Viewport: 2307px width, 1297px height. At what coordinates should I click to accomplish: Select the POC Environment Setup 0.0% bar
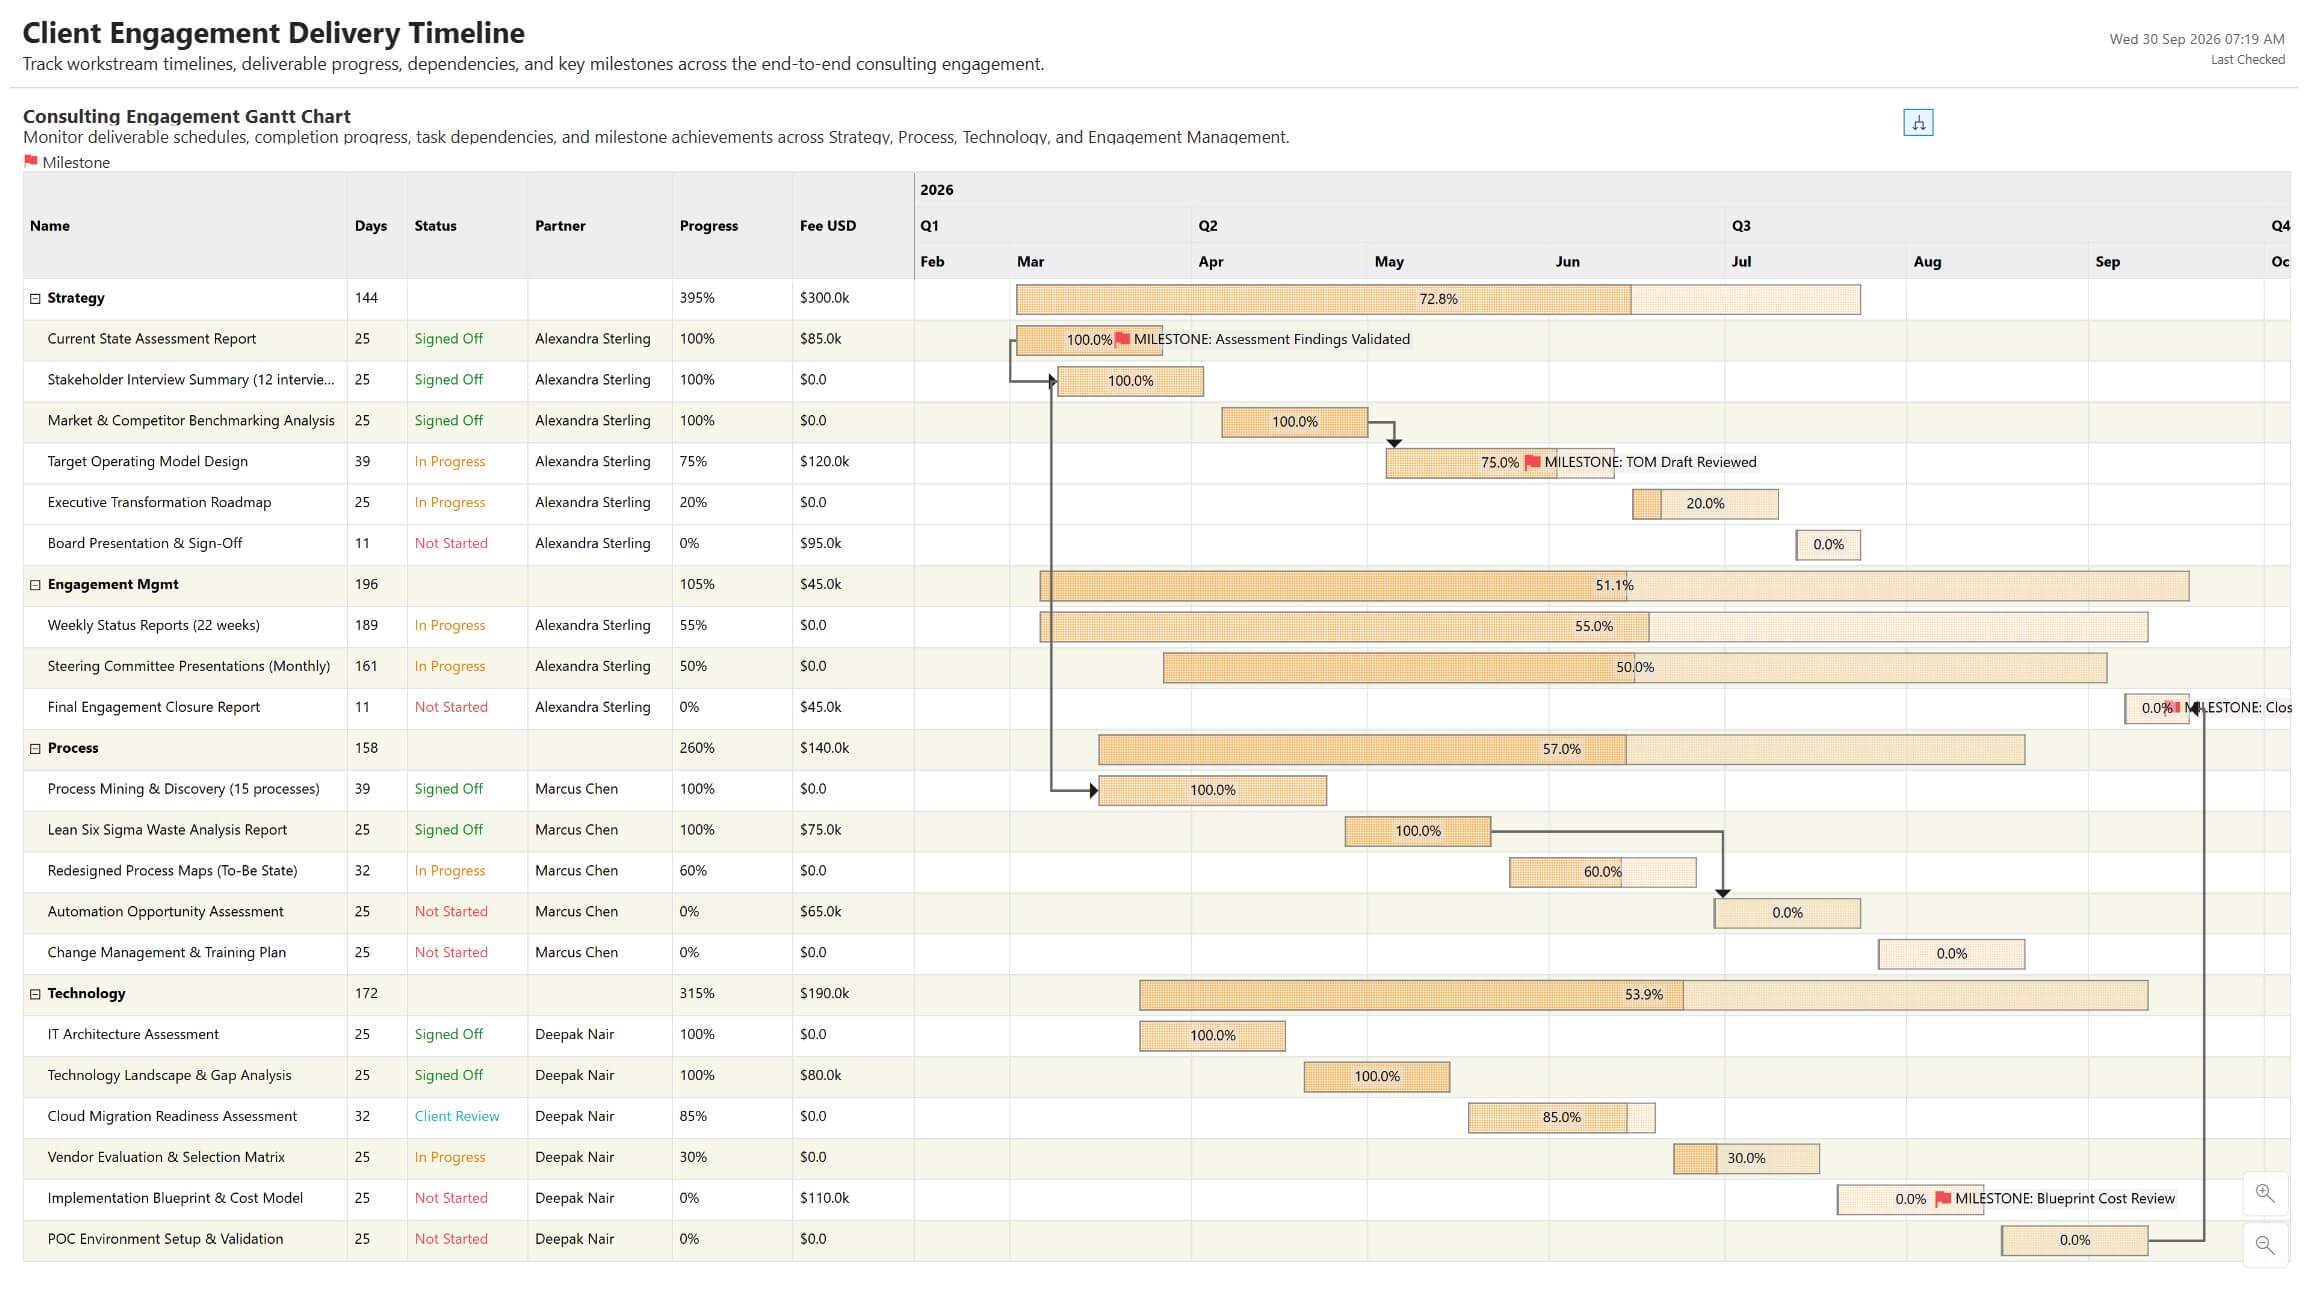click(2074, 1240)
